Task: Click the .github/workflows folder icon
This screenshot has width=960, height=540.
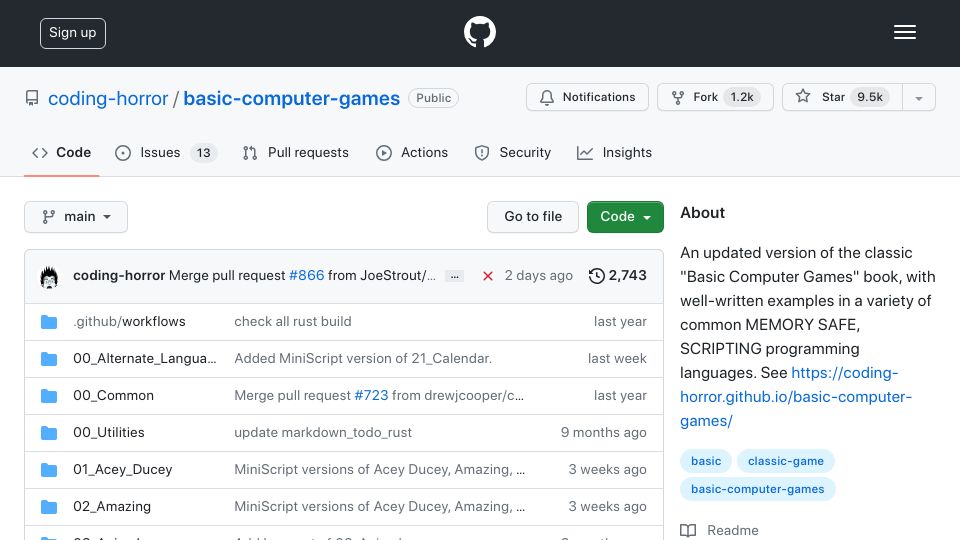Action: click(49, 322)
